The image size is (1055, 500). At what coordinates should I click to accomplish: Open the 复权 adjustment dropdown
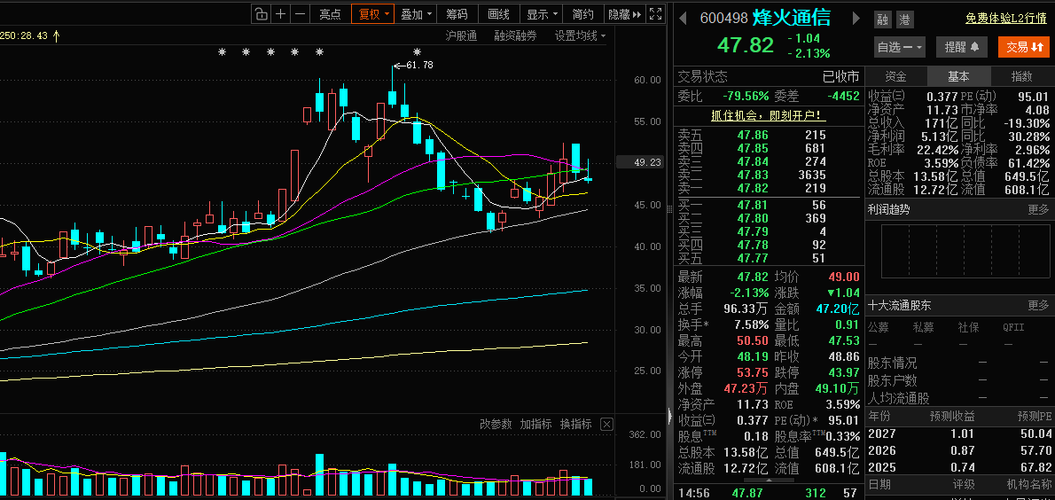374,13
